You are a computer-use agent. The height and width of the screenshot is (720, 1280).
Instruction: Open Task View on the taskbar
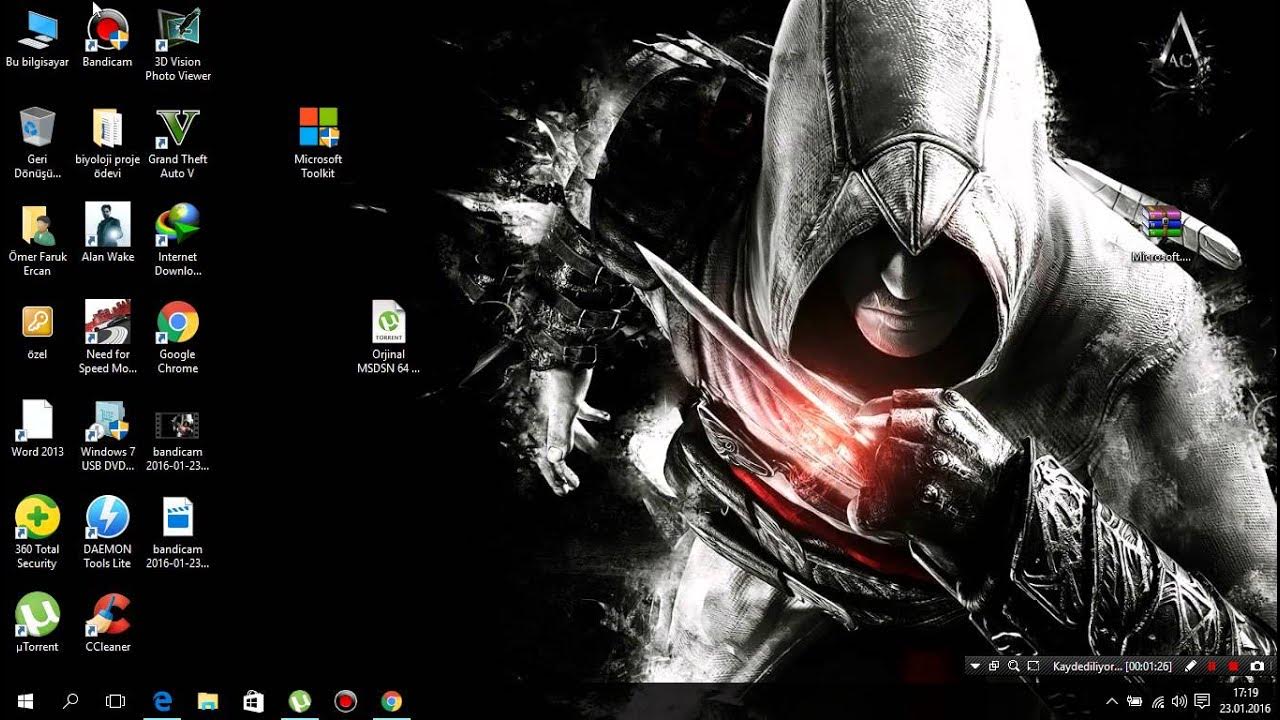tap(115, 701)
